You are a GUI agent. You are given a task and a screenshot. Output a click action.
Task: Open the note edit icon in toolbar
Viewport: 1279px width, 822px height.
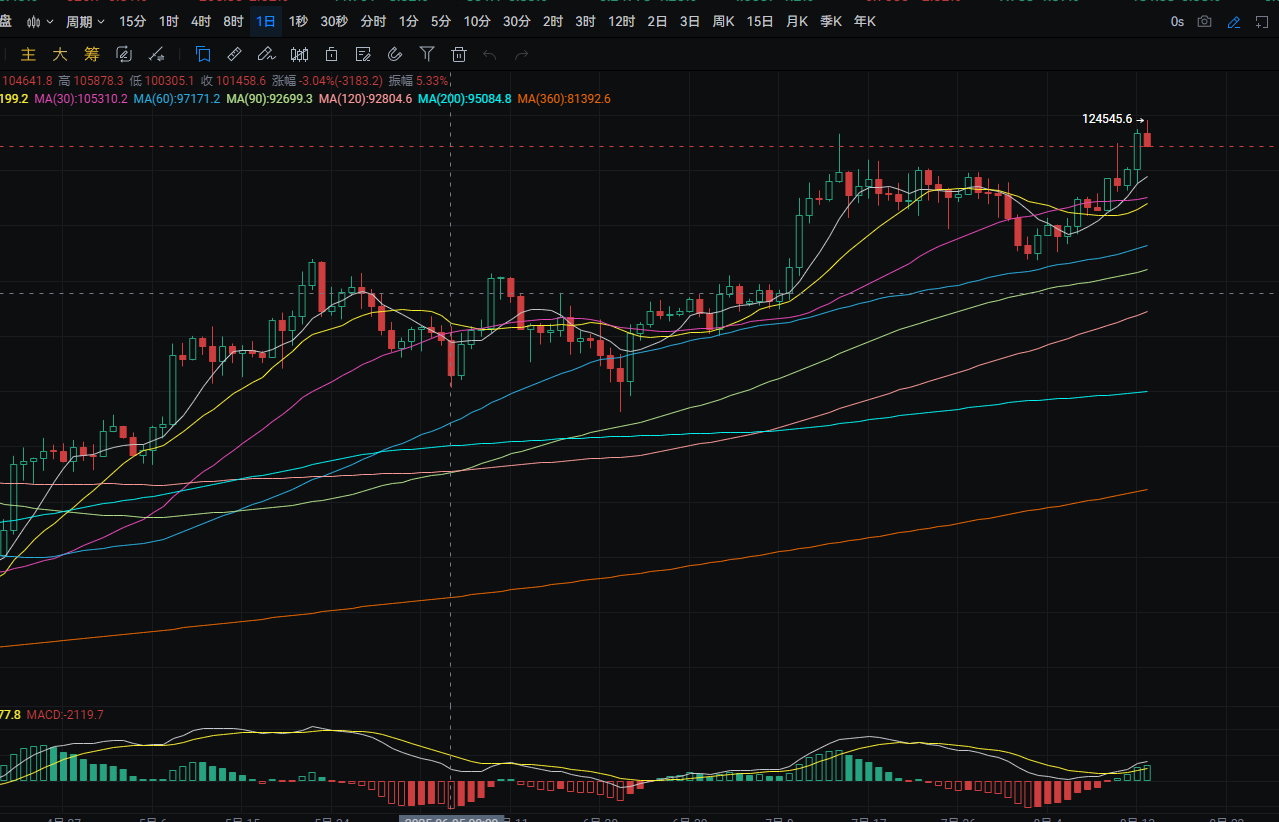click(363, 54)
